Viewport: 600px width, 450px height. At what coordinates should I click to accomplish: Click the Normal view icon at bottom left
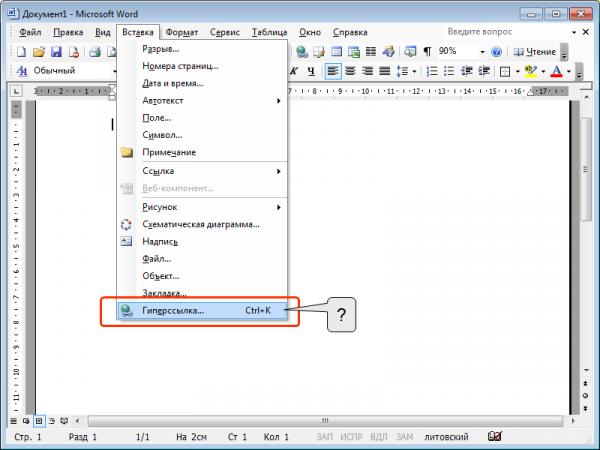point(13,421)
